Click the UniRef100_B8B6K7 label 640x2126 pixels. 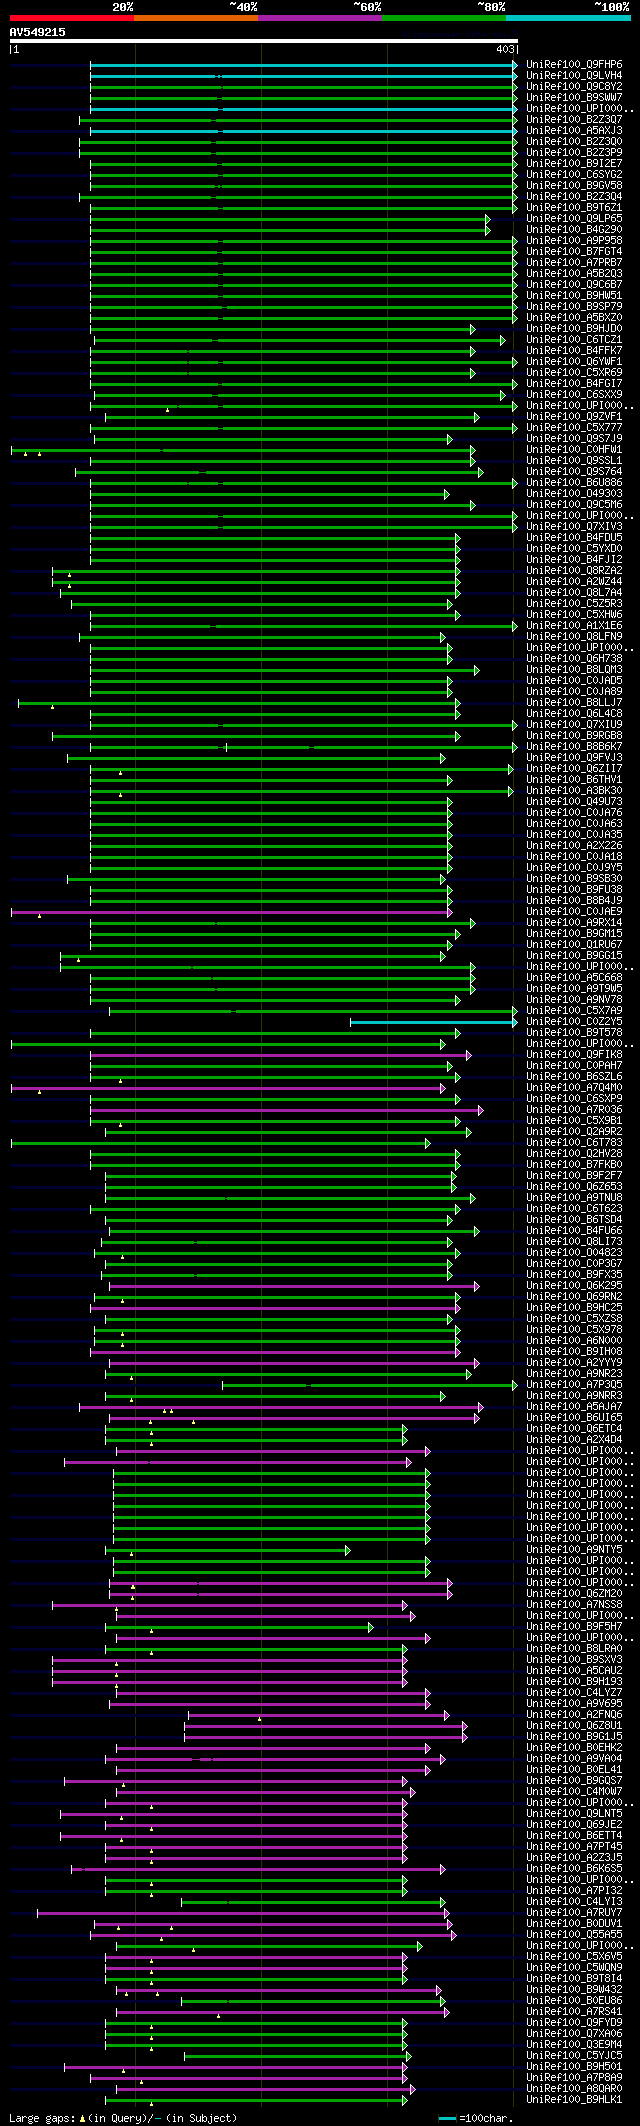574,746
